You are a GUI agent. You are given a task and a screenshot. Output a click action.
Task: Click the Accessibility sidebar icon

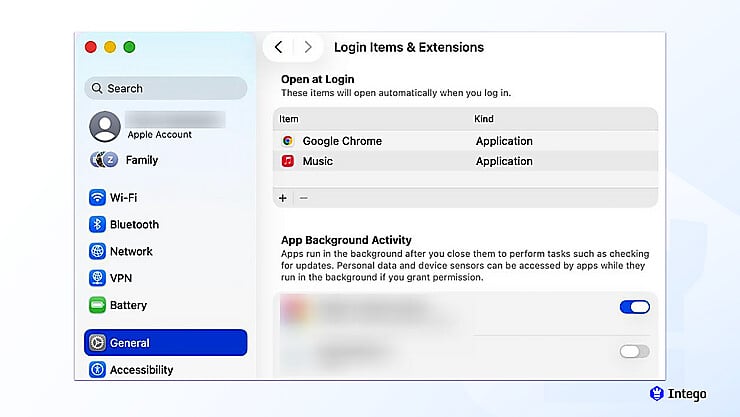[x=97, y=369]
